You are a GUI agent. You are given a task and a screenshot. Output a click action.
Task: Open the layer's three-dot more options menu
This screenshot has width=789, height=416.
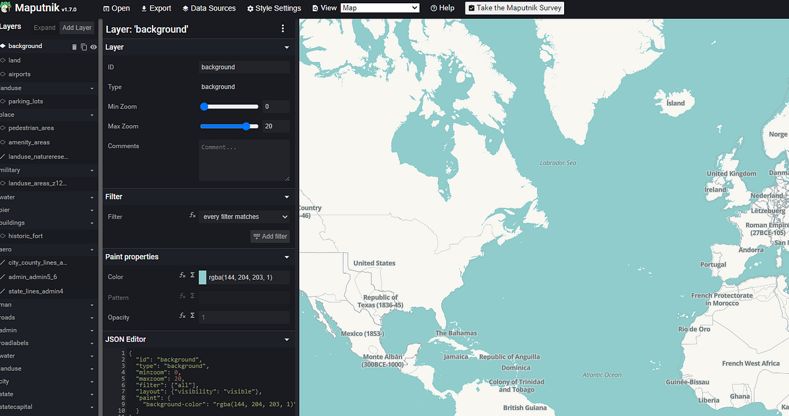click(x=284, y=29)
